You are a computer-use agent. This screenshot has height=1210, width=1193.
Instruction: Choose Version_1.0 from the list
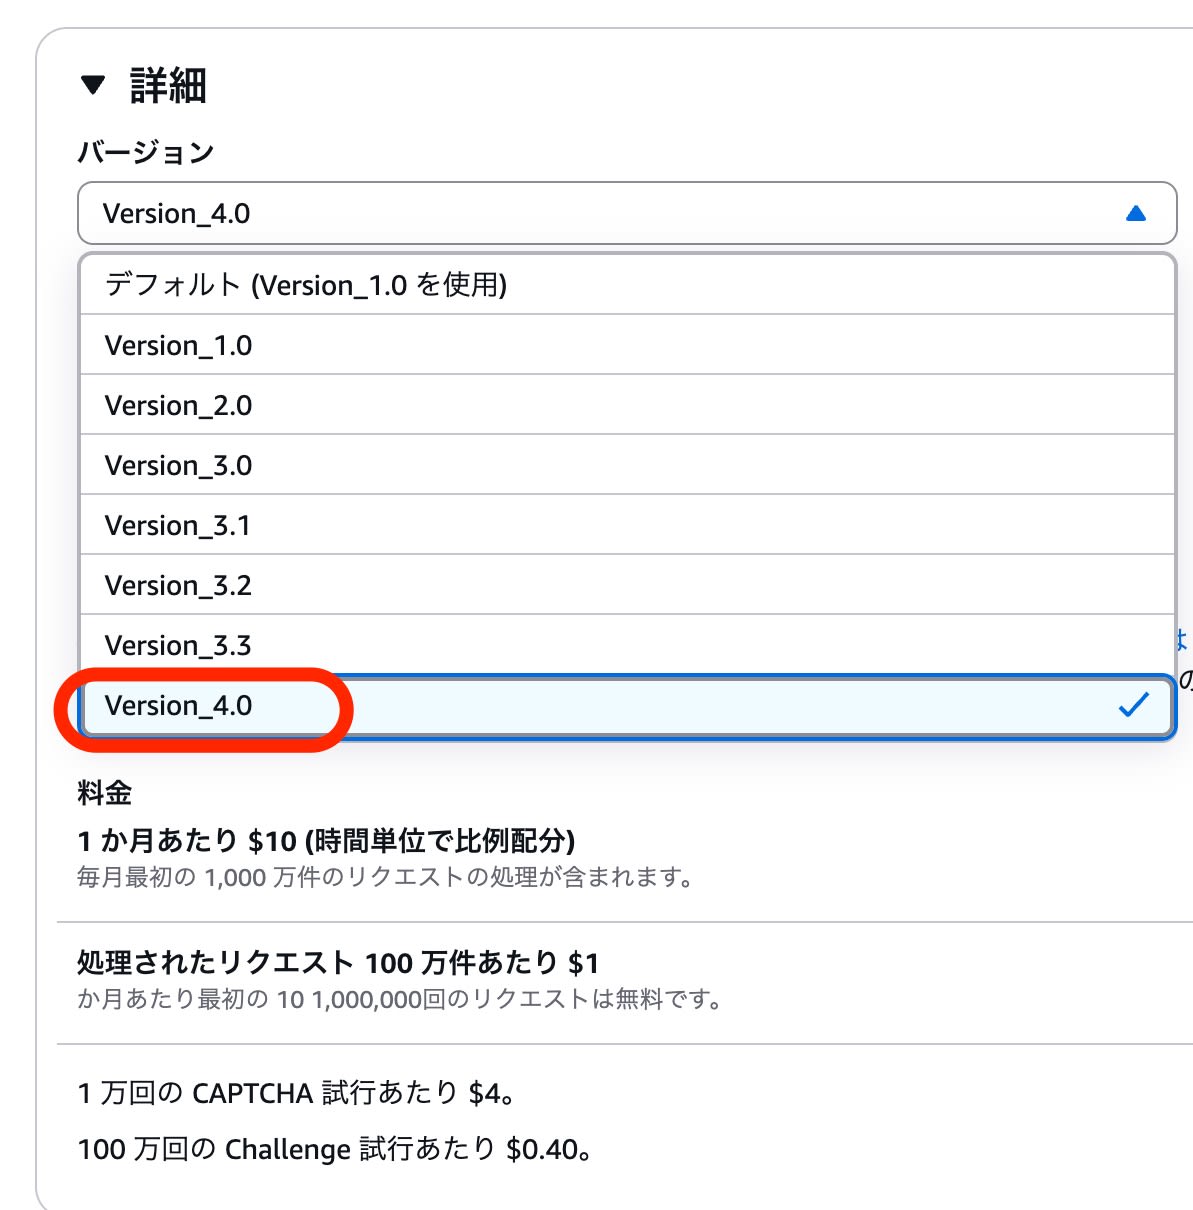tap(178, 346)
